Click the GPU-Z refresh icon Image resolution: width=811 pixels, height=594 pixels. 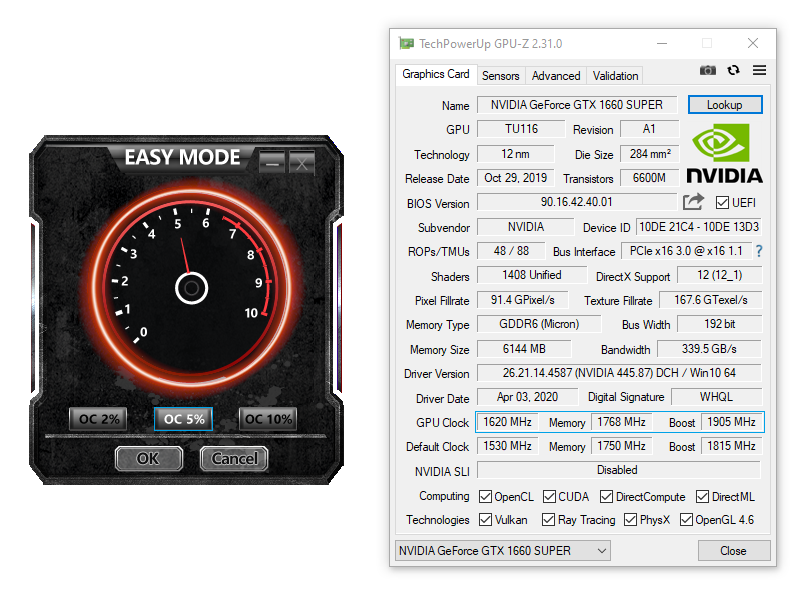coord(733,70)
